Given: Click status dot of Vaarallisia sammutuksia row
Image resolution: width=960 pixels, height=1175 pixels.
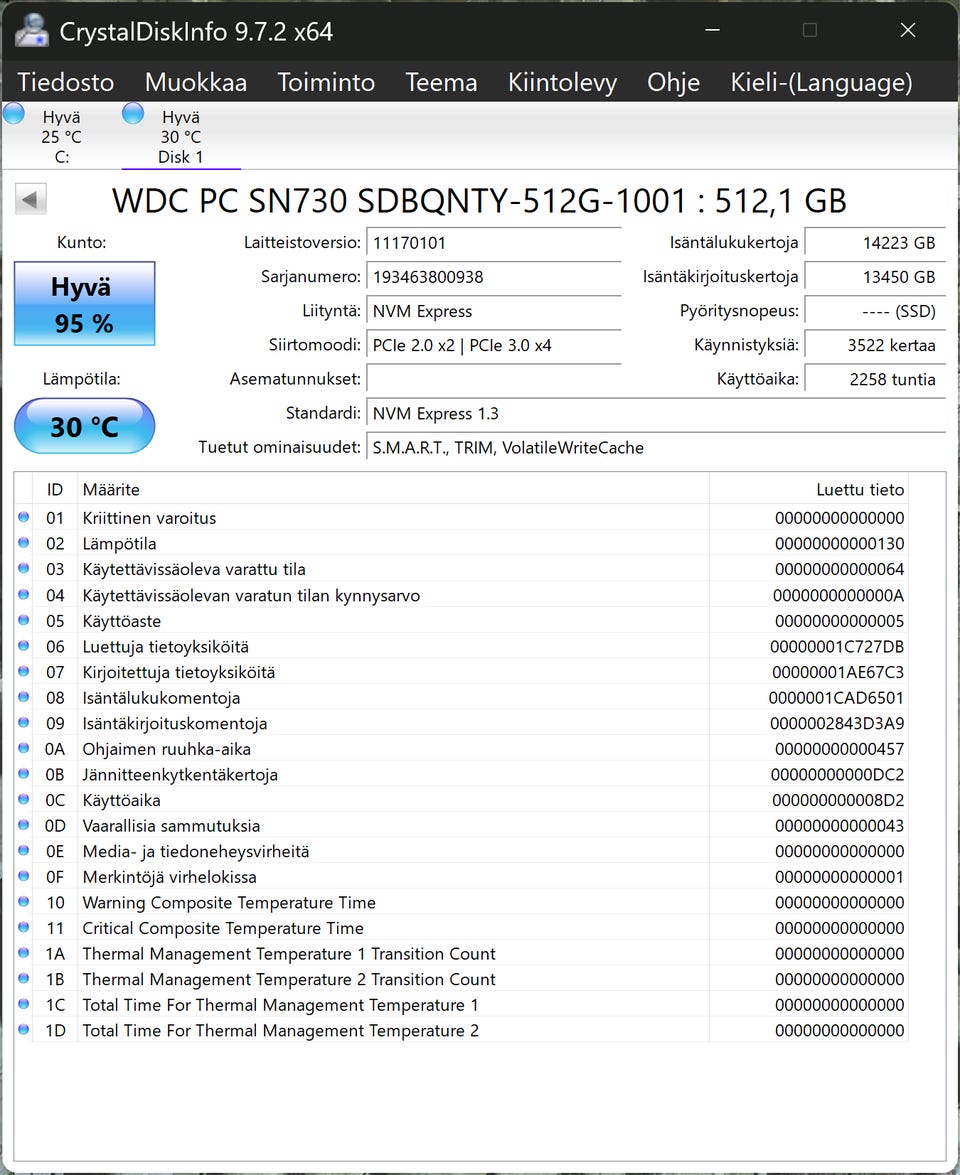Looking at the screenshot, I should (x=24, y=824).
